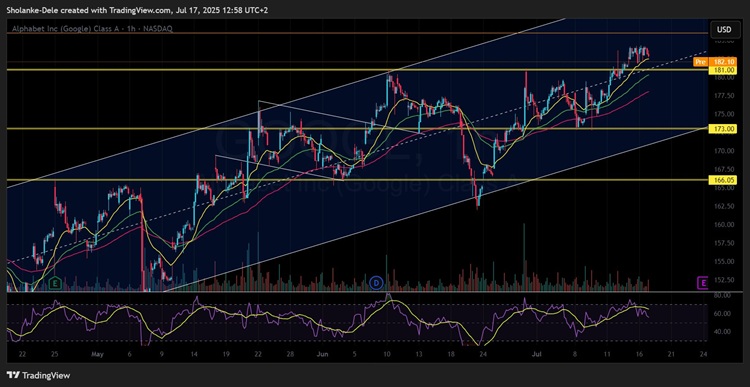Image resolution: width=750 pixels, height=387 pixels.
Task: Select the orange Pre-market label
Action: [x=700, y=62]
